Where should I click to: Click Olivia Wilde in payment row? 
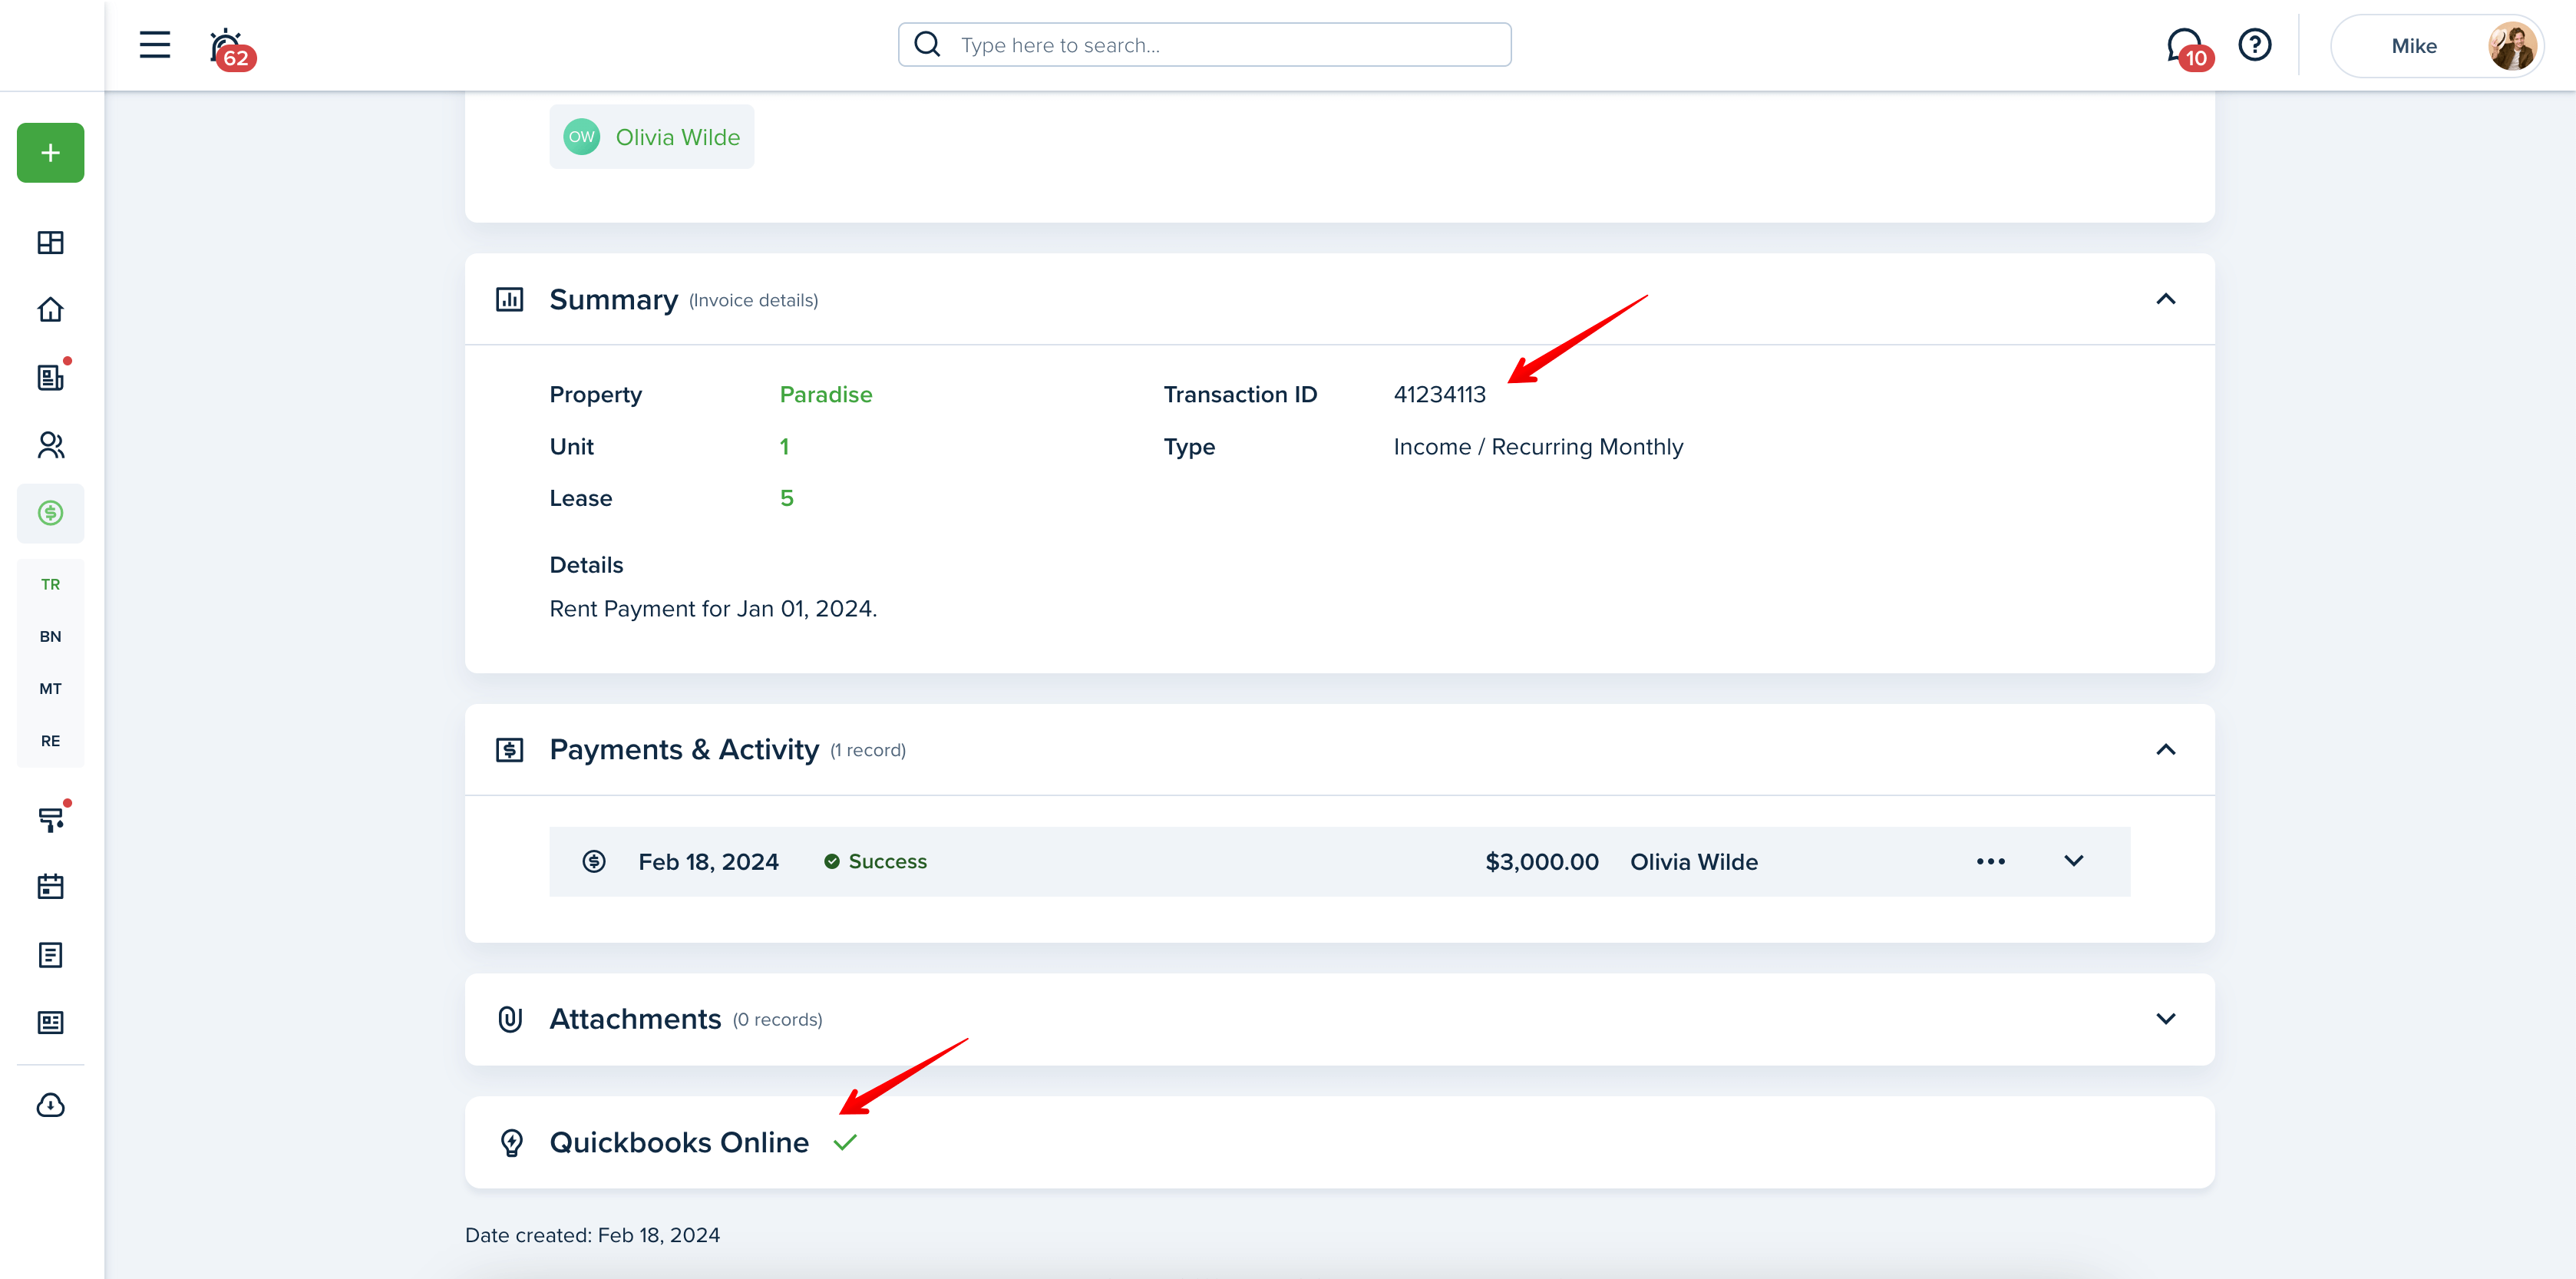pyautogui.click(x=1694, y=862)
